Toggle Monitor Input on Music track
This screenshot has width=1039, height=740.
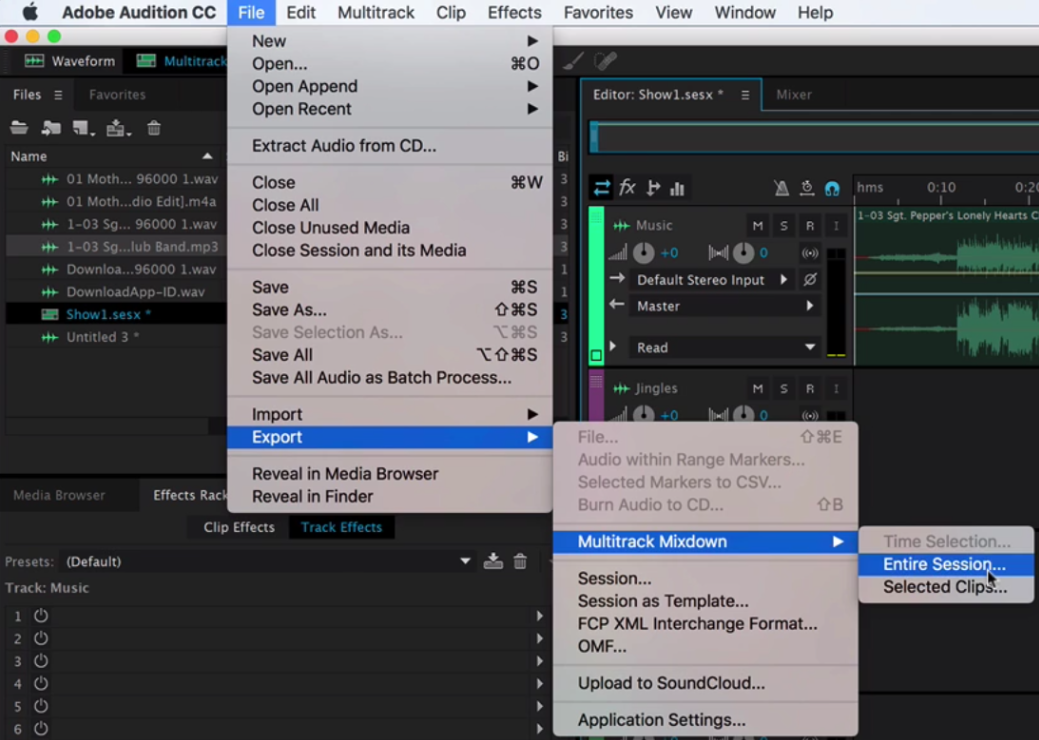point(836,225)
